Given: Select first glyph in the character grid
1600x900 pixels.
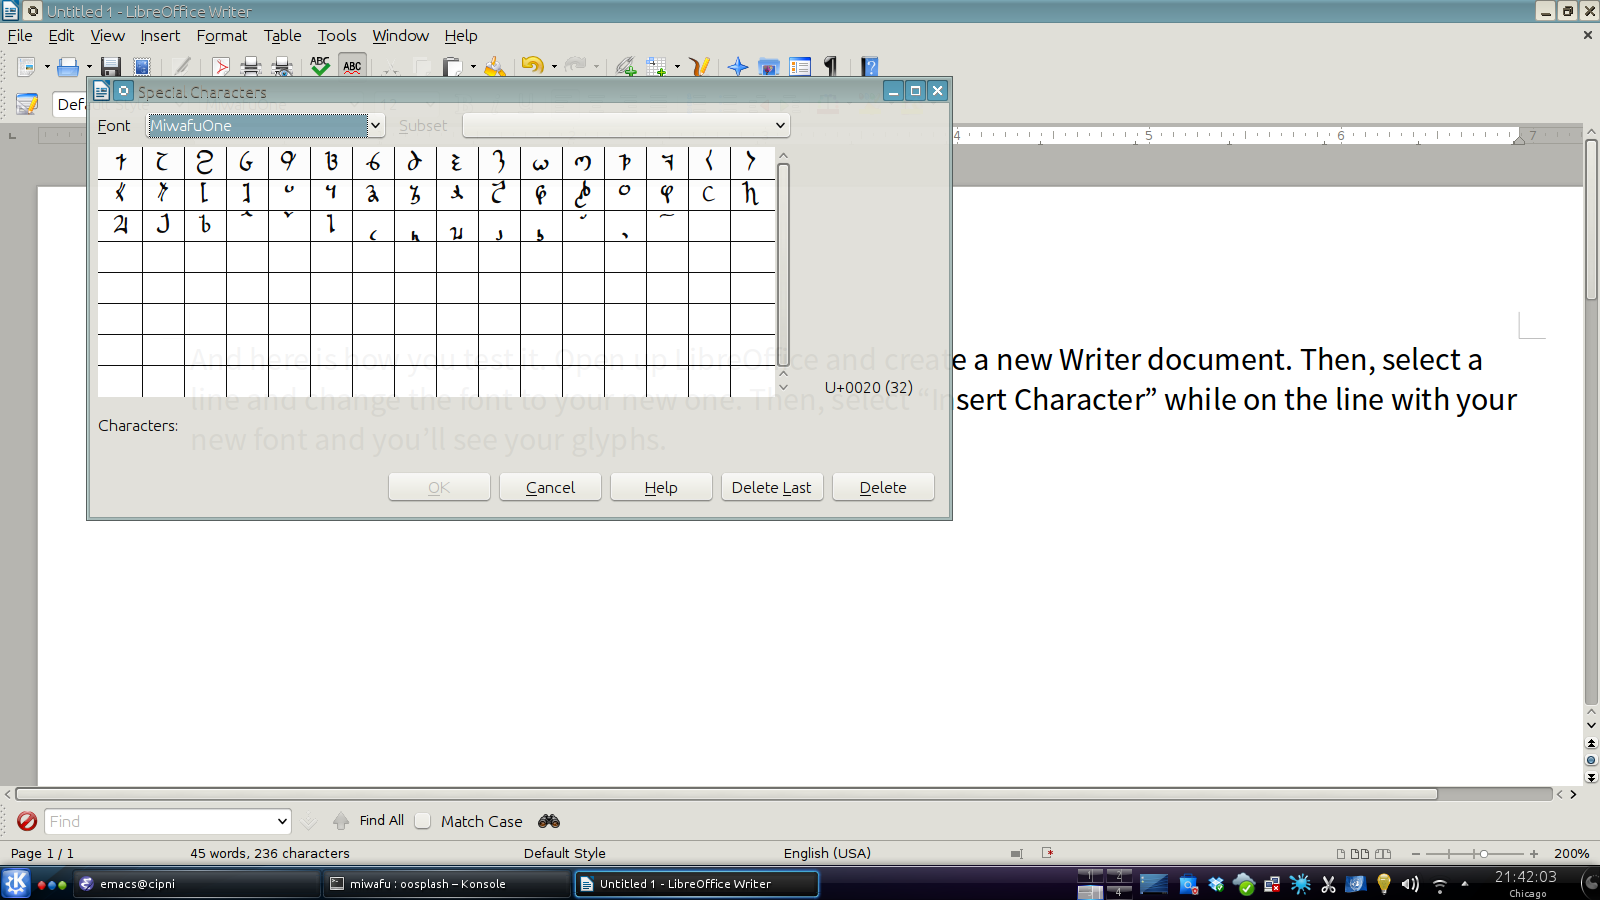Looking at the screenshot, I should click(x=120, y=162).
